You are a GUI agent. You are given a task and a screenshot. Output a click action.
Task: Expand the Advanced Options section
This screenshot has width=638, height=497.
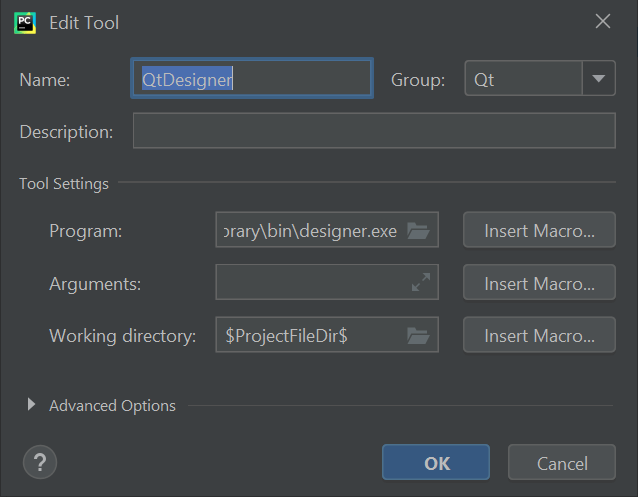pos(31,404)
